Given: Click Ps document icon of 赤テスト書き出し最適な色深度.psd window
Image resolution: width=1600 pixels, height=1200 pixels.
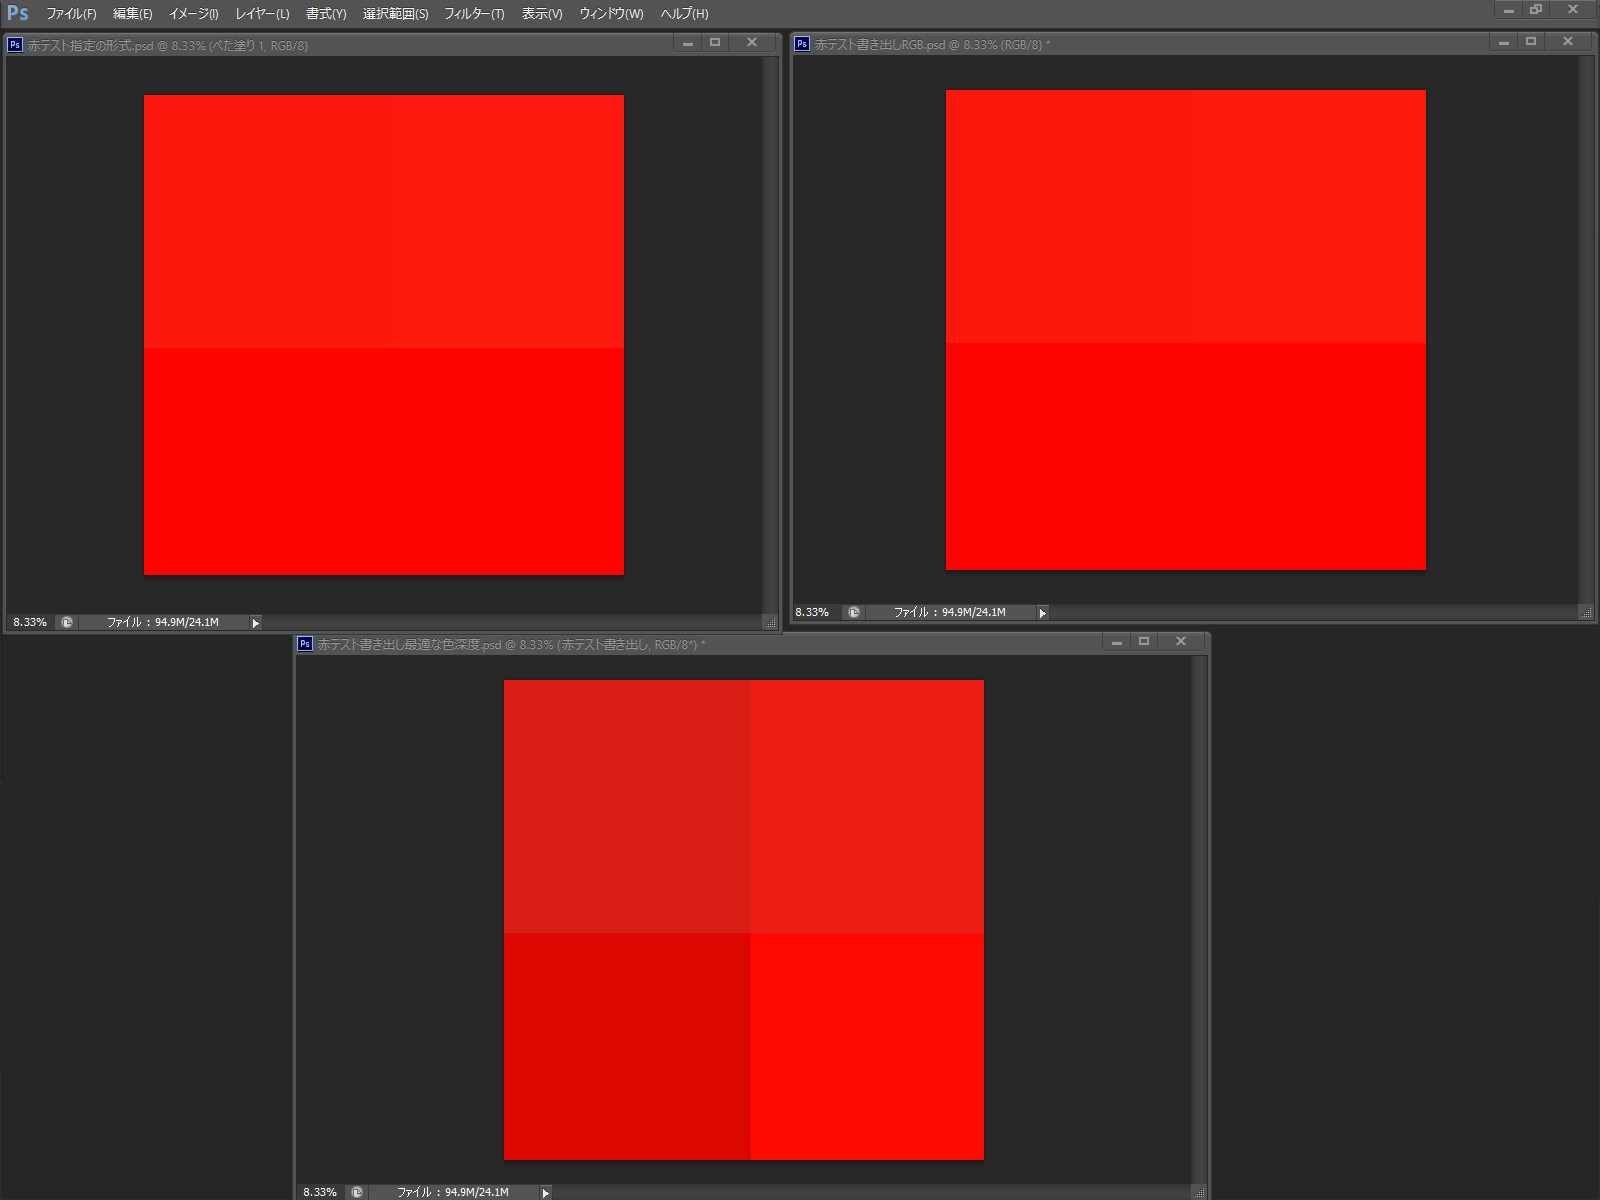Looking at the screenshot, I should [x=305, y=644].
